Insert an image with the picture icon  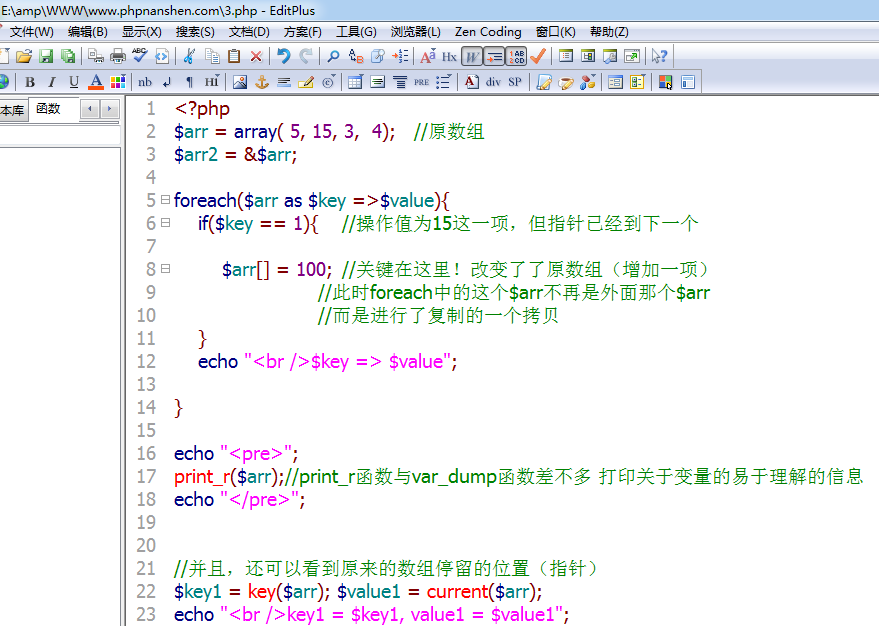(240, 82)
